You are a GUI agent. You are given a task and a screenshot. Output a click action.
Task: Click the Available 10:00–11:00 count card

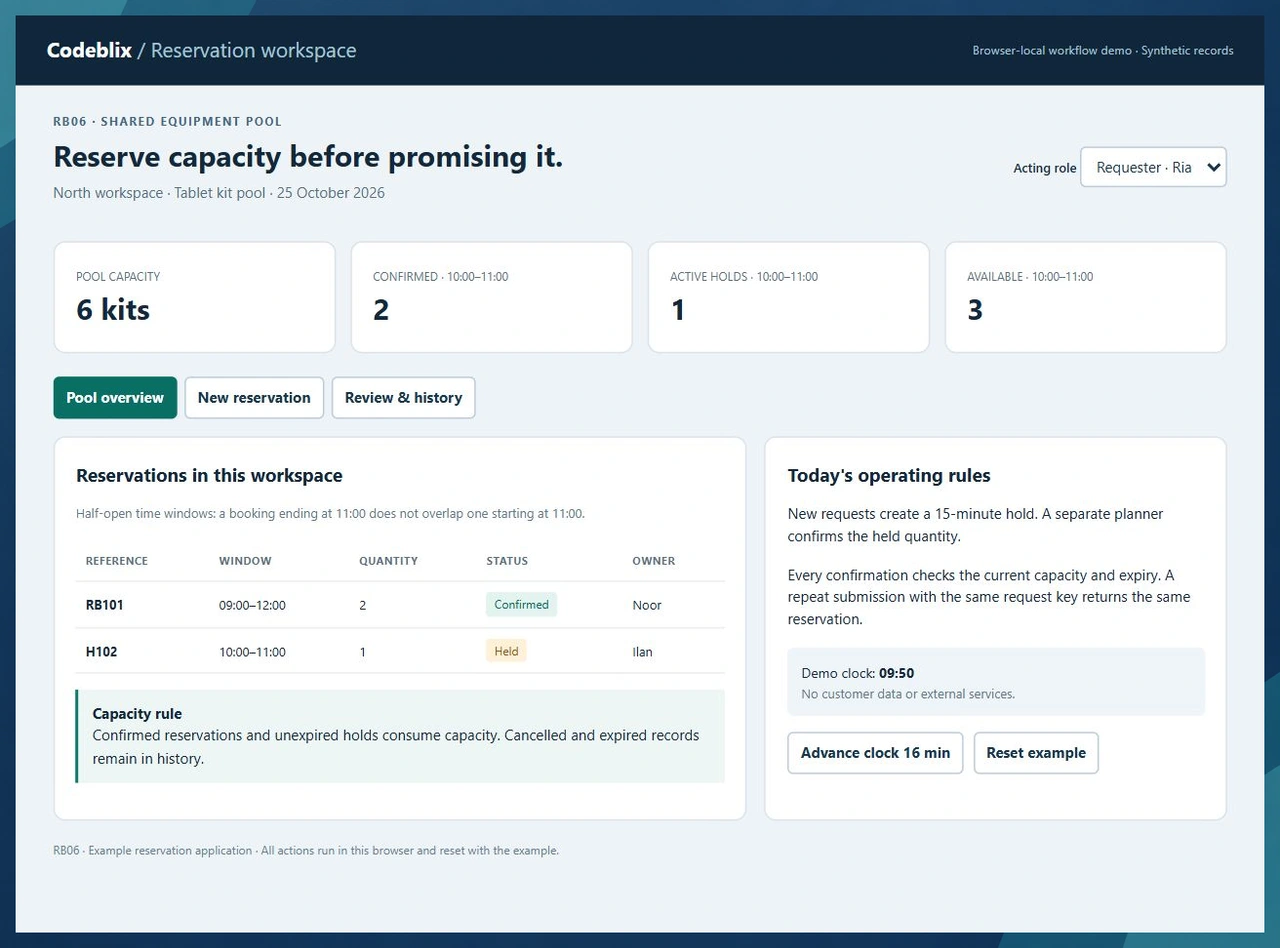(1085, 297)
